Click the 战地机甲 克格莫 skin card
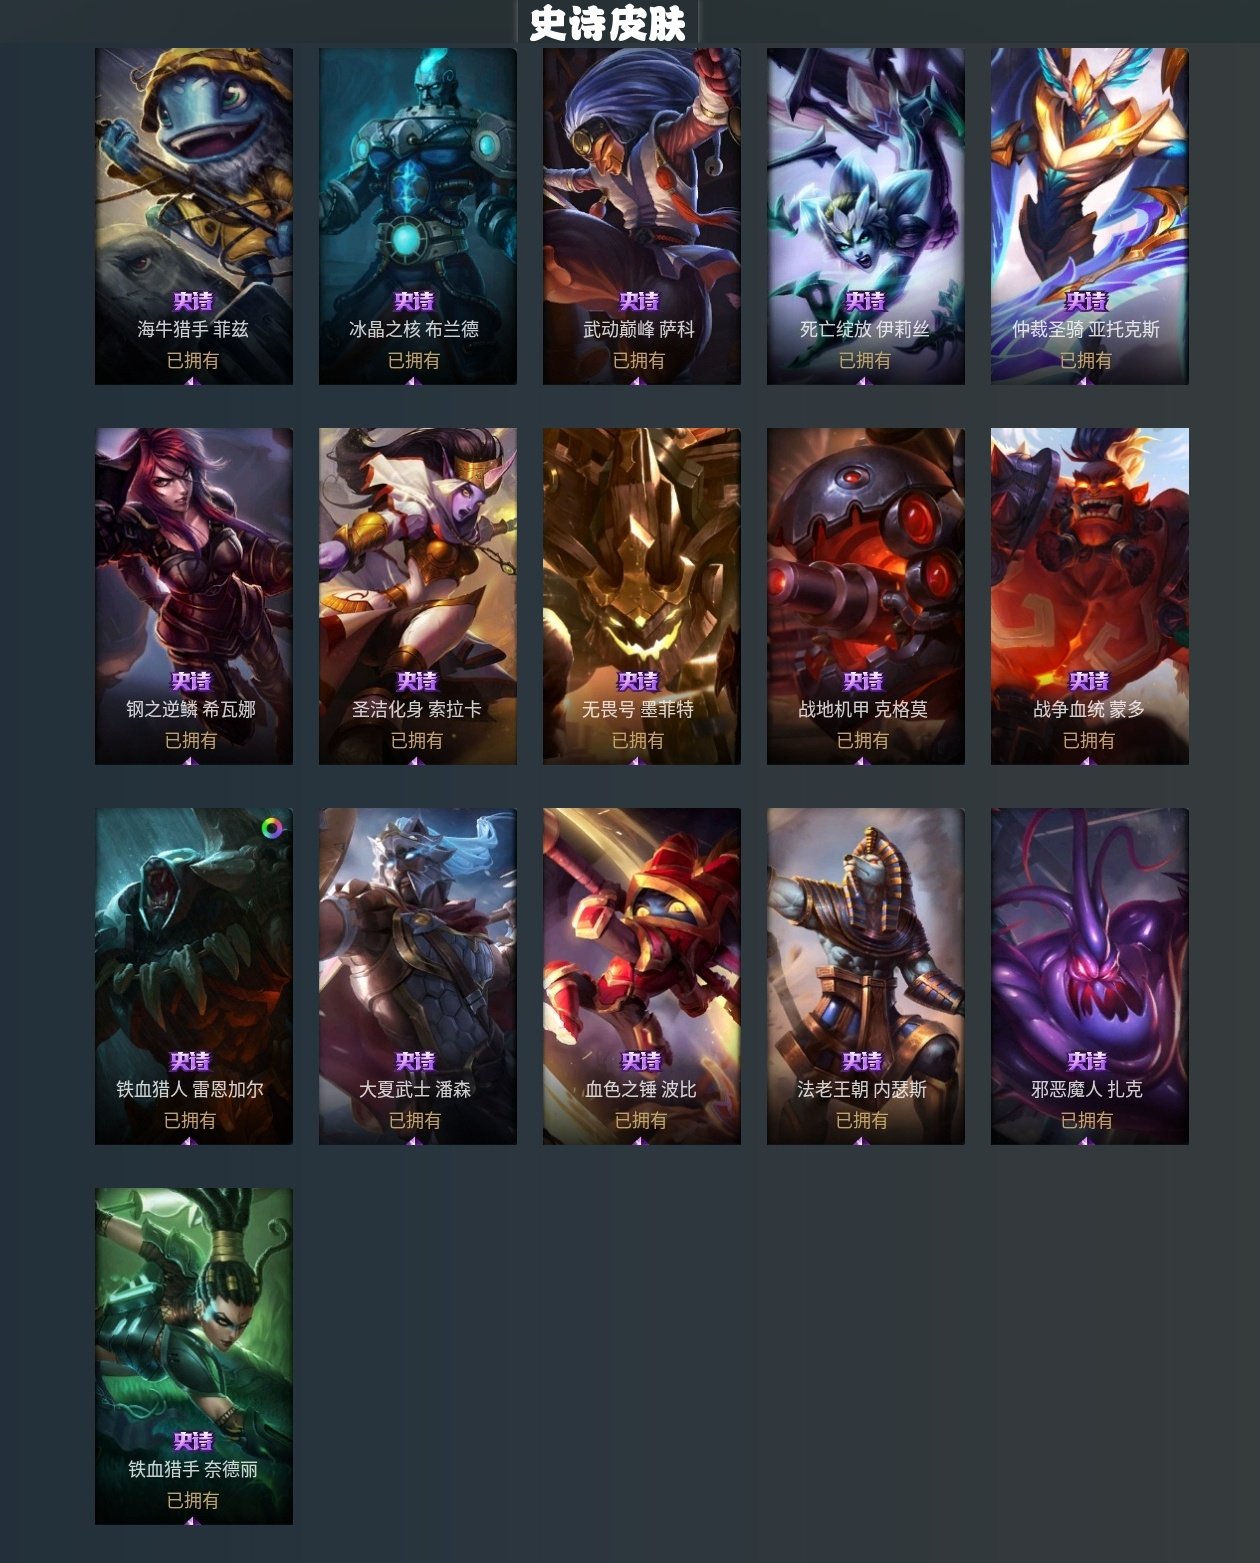The image size is (1260, 1563). coord(866,596)
